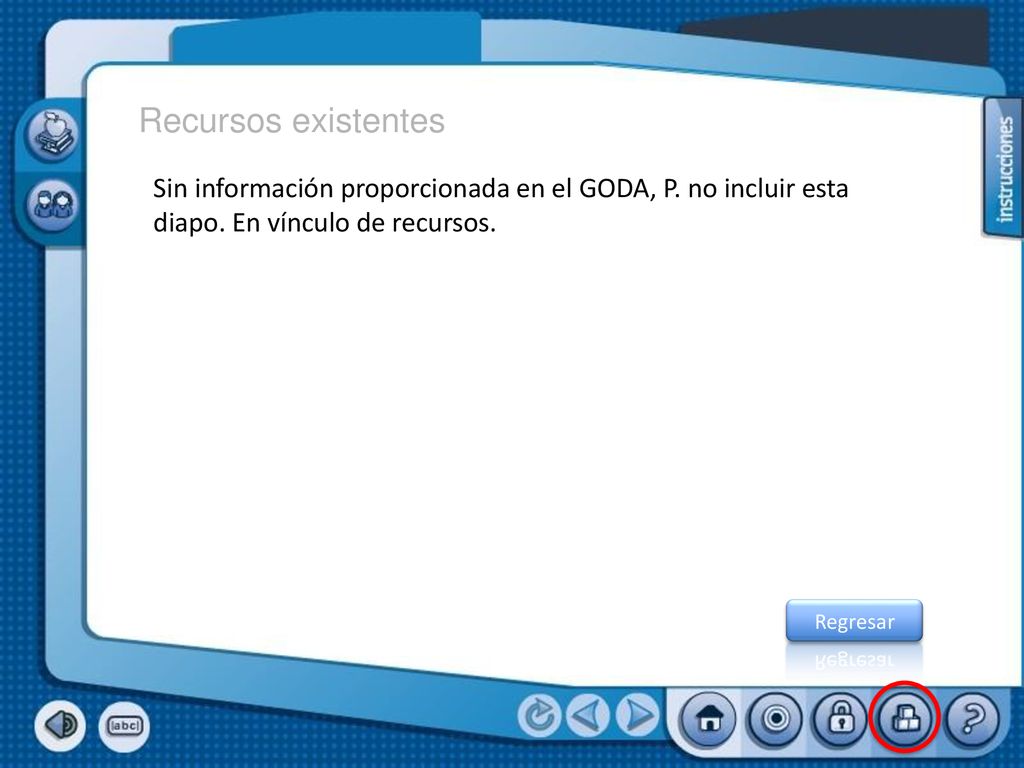Viewport: 1024px width, 768px height.
Task: Click the padlock icon
Action: [841, 719]
